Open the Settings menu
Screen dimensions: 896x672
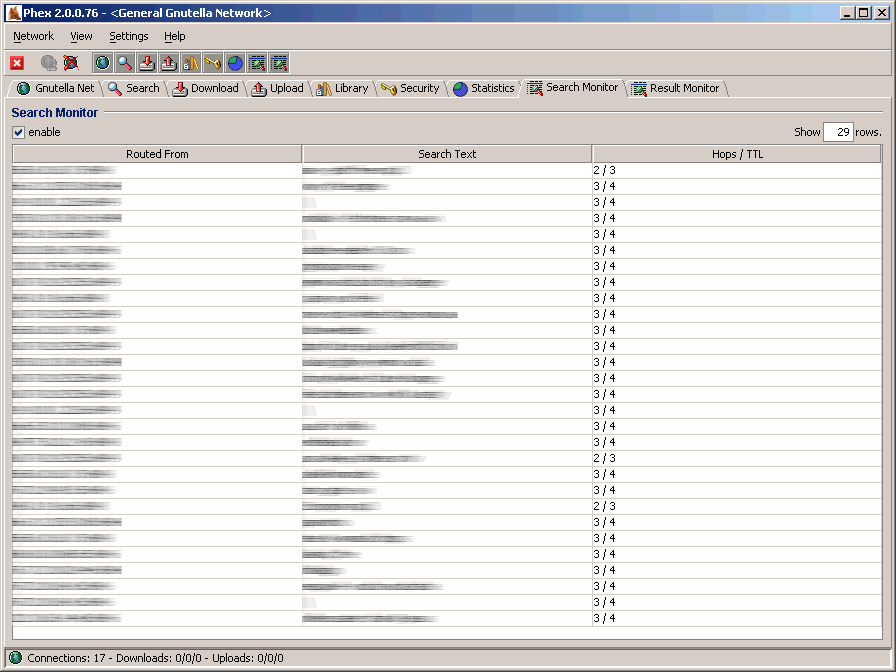[129, 36]
